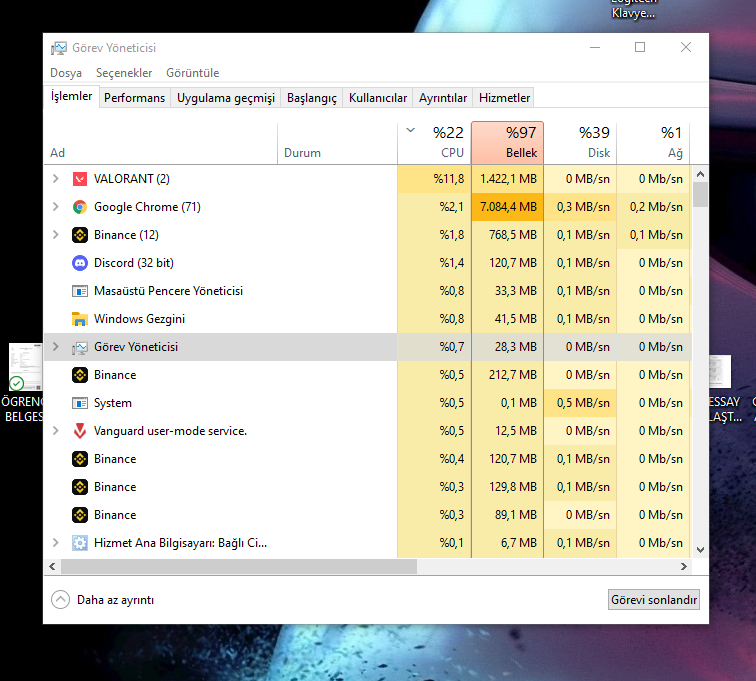Sort by CPU column header
Viewport: 756px width, 681px height.
(x=434, y=143)
